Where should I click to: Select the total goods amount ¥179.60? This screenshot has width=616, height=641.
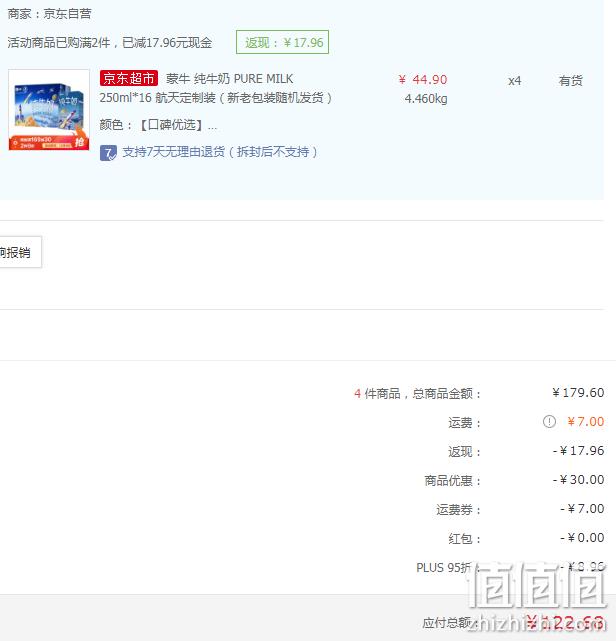point(578,392)
